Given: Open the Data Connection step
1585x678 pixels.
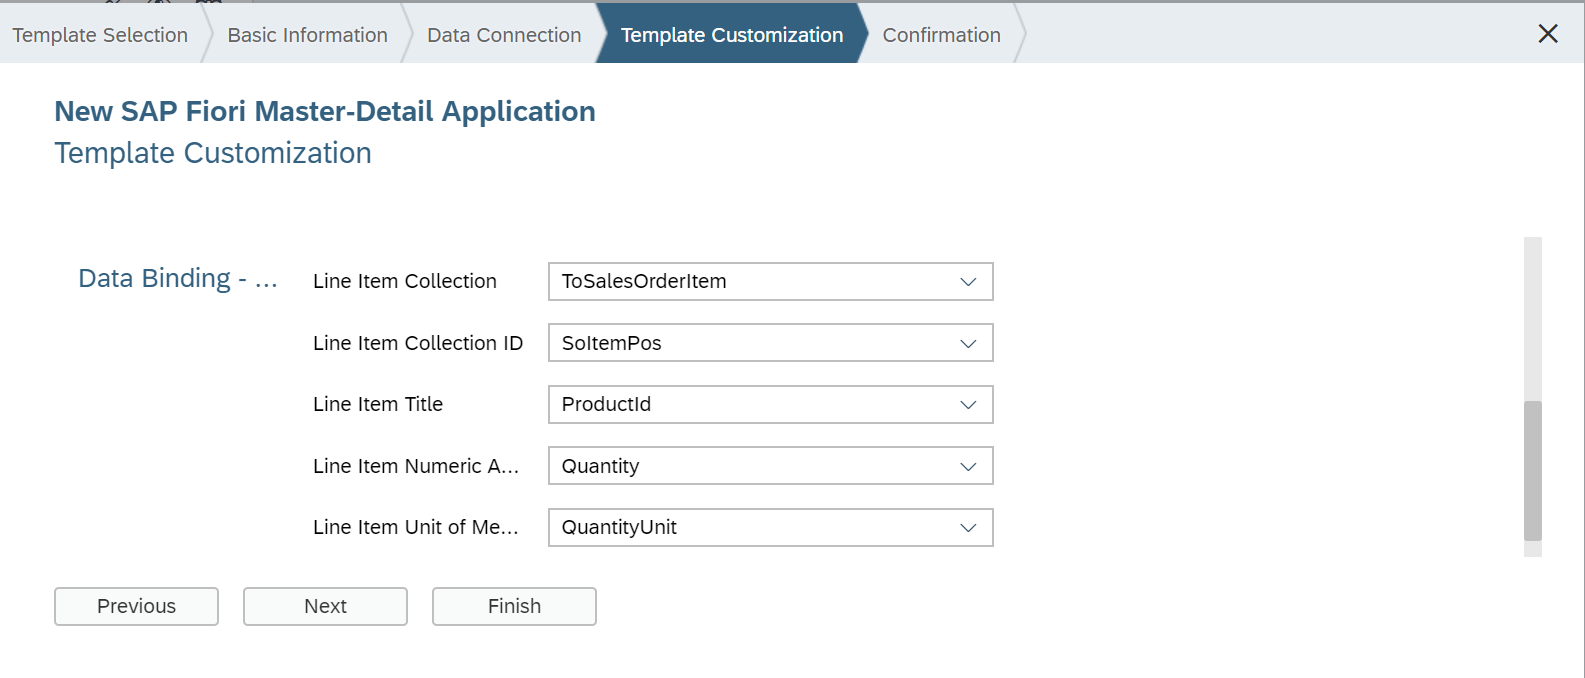Looking at the screenshot, I should click(x=504, y=35).
